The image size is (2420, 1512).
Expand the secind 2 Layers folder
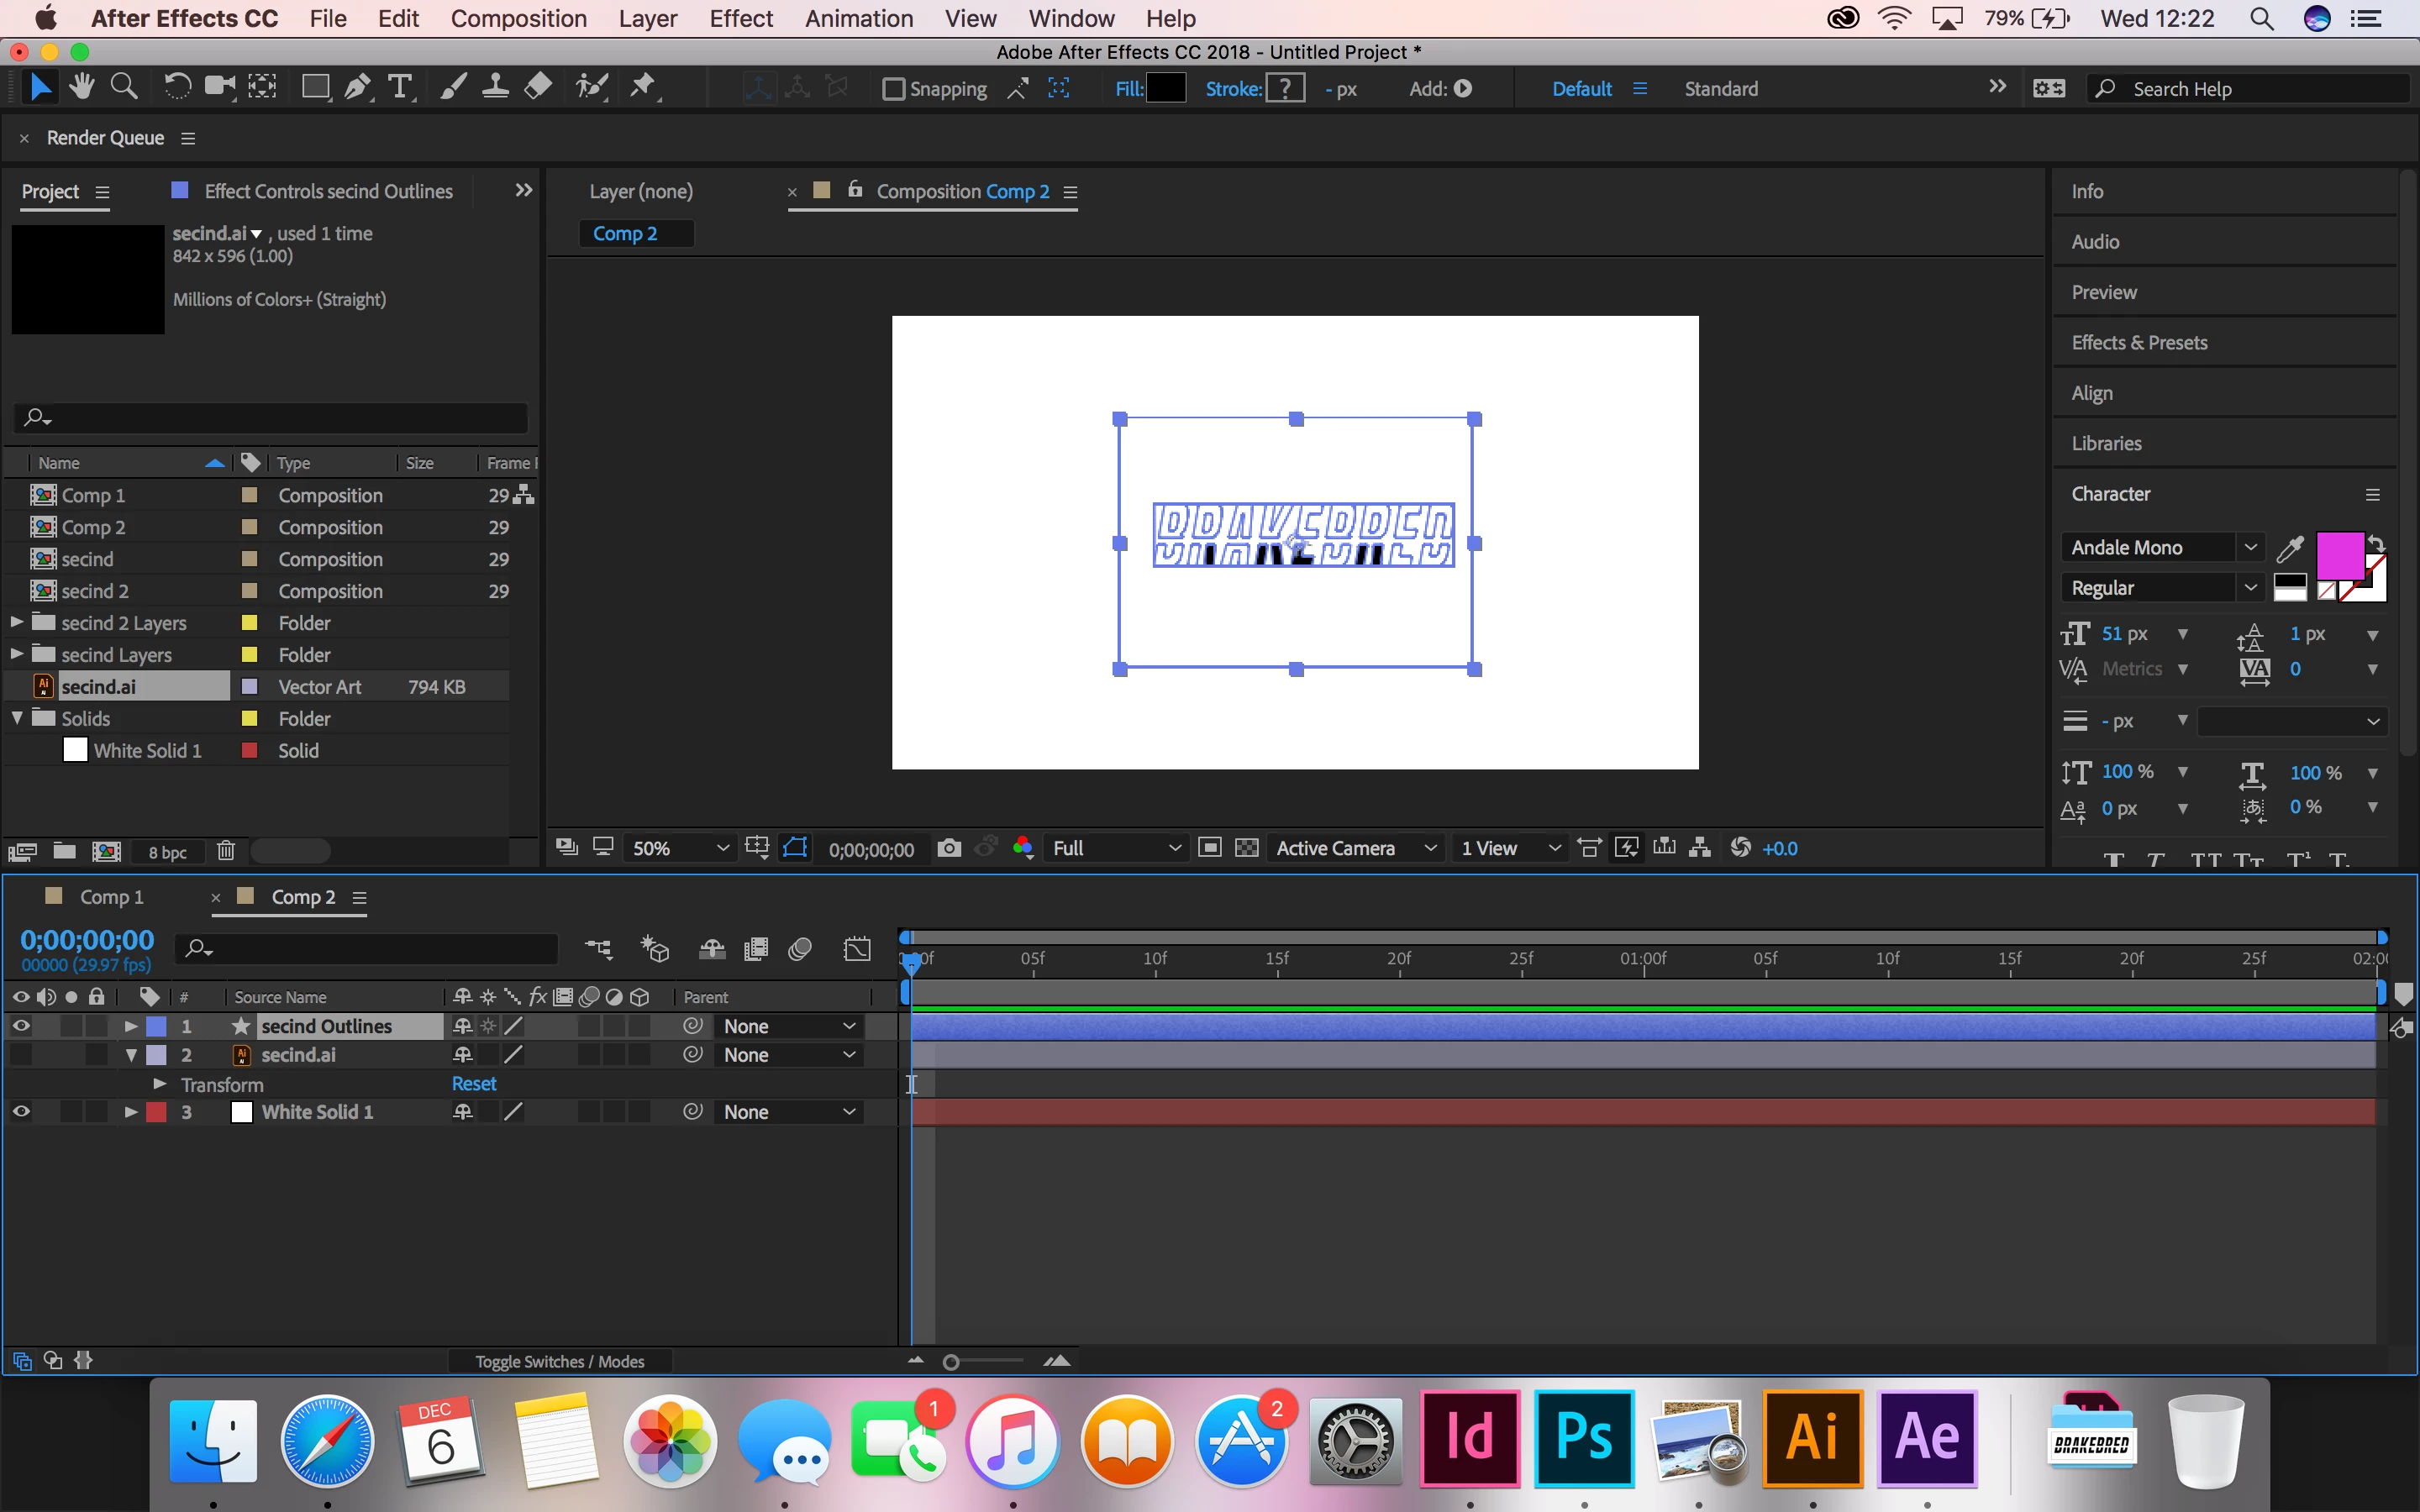[x=17, y=623]
